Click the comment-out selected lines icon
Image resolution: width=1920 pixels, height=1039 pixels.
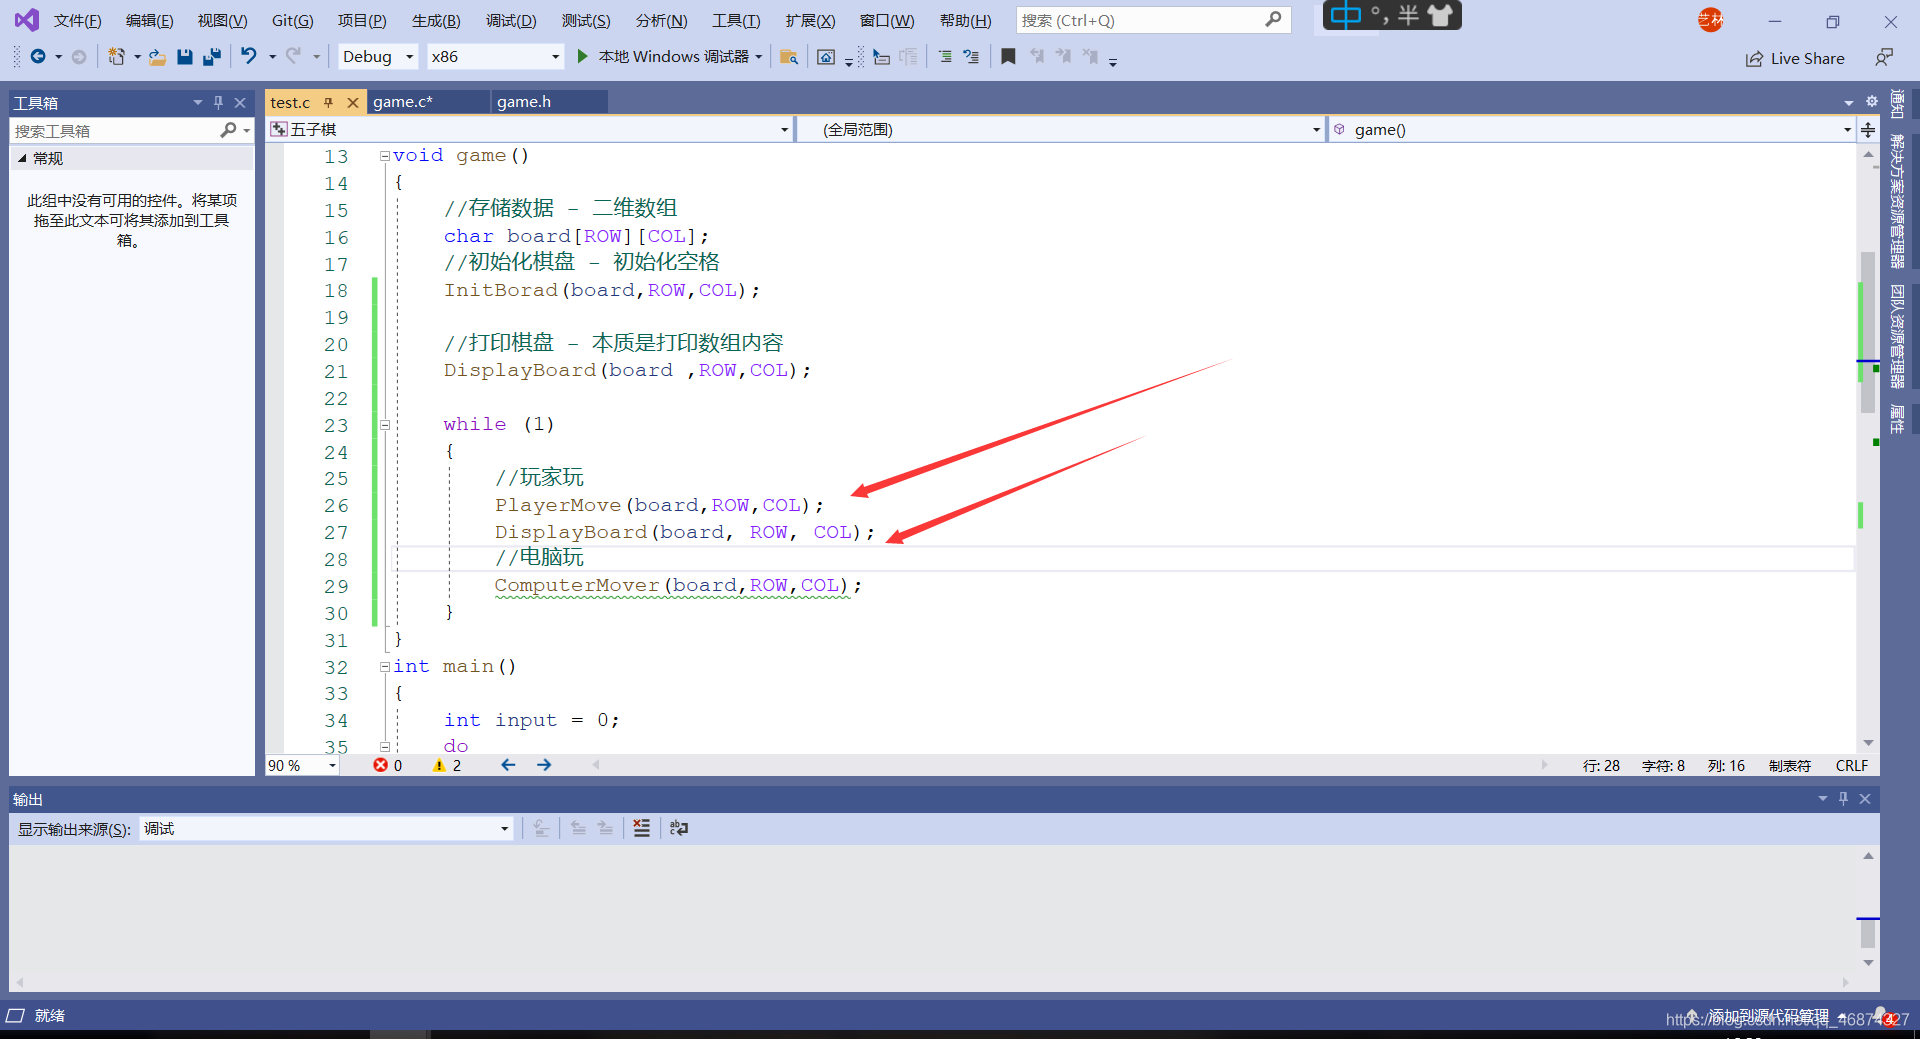coord(945,57)
